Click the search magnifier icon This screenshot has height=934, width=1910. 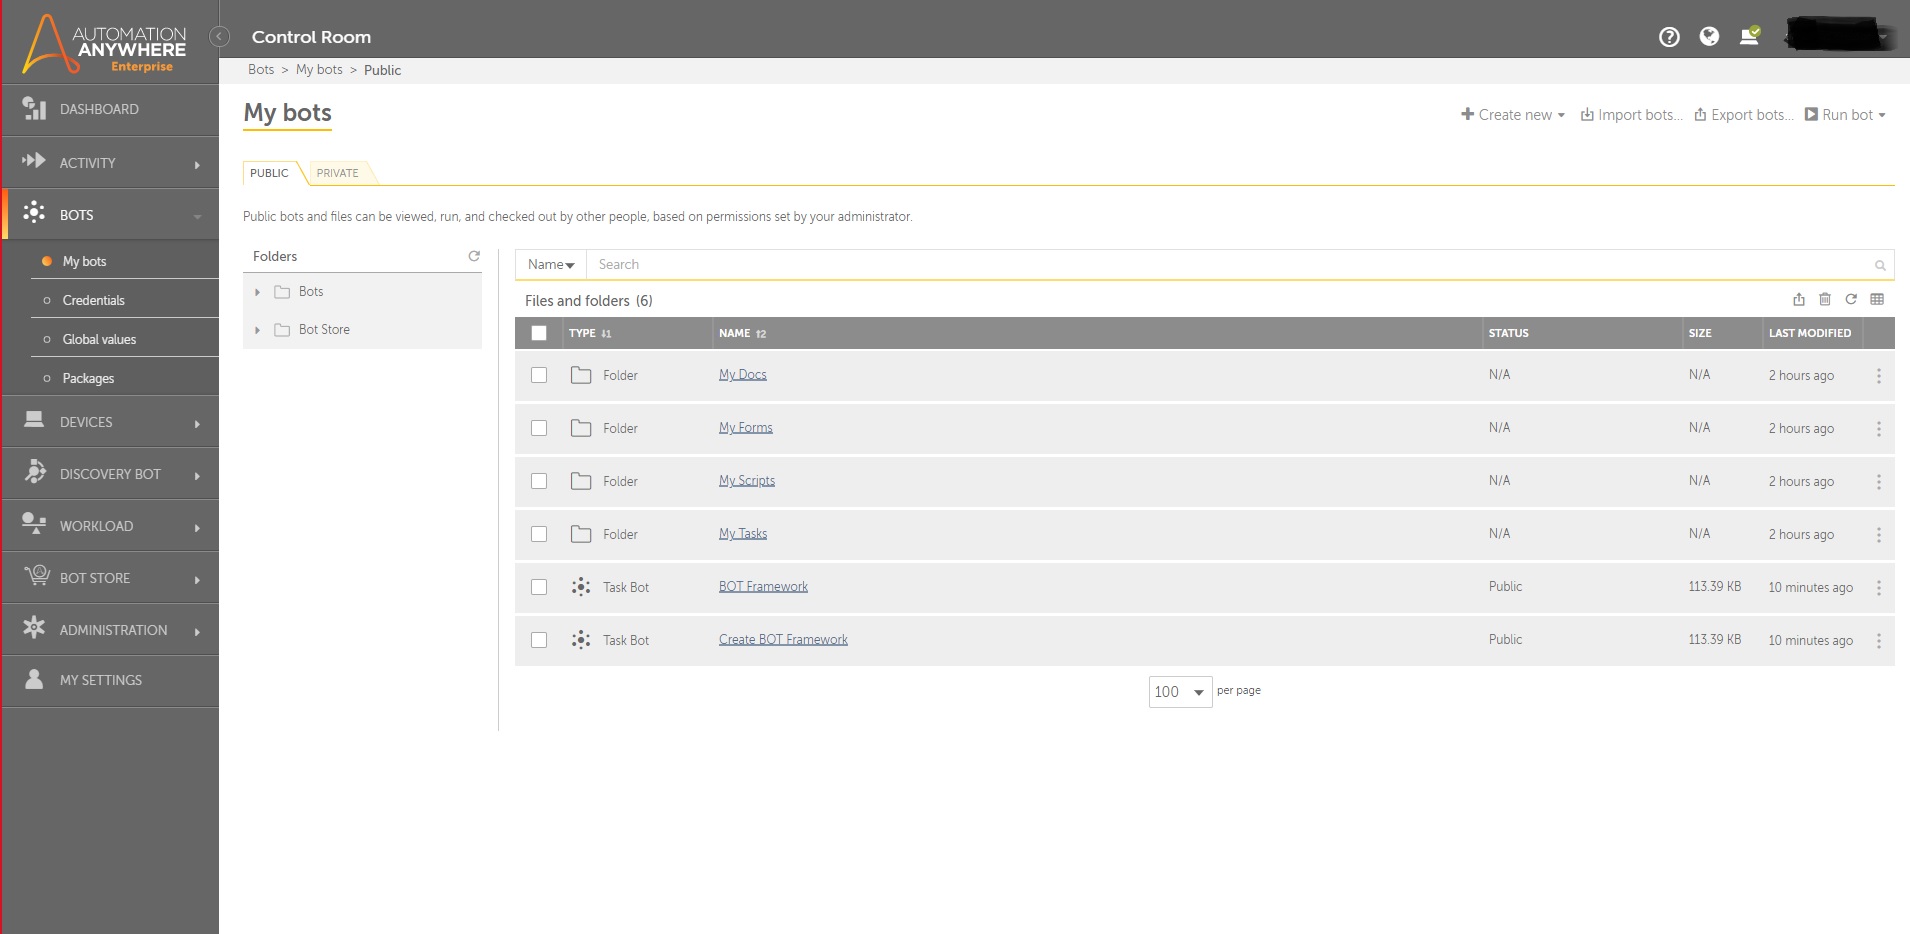[1880, 265]
